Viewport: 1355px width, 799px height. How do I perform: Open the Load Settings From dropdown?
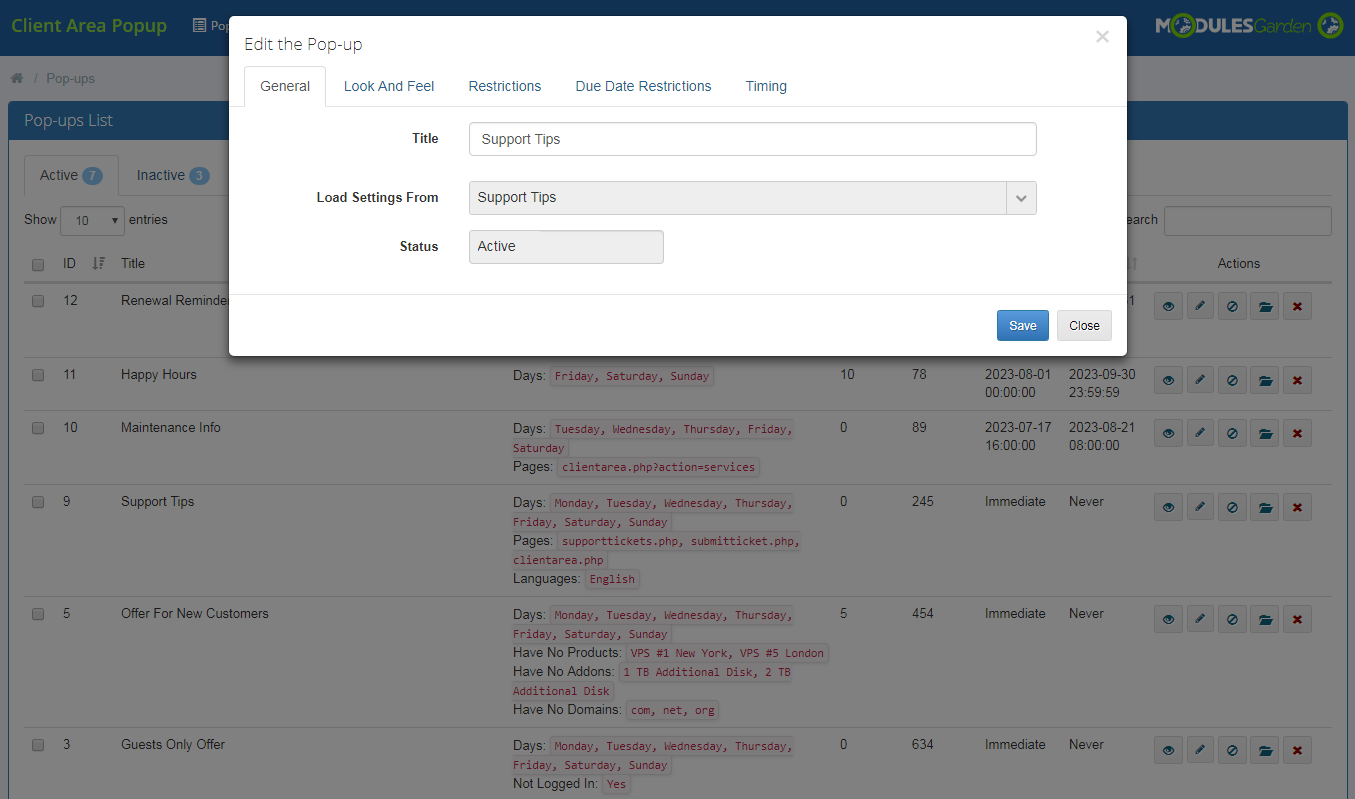pos(1021,197)
